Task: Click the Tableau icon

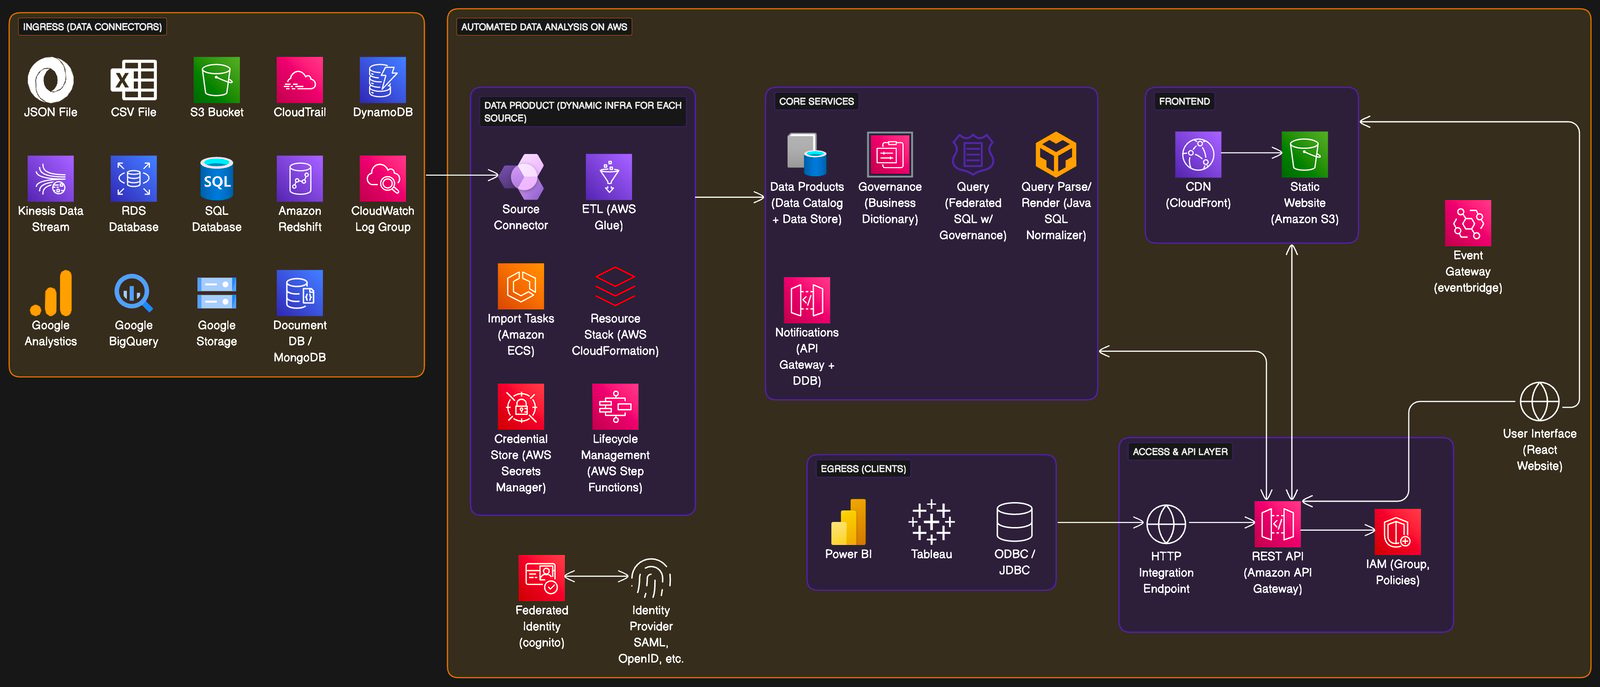Action: coord(931,523)
